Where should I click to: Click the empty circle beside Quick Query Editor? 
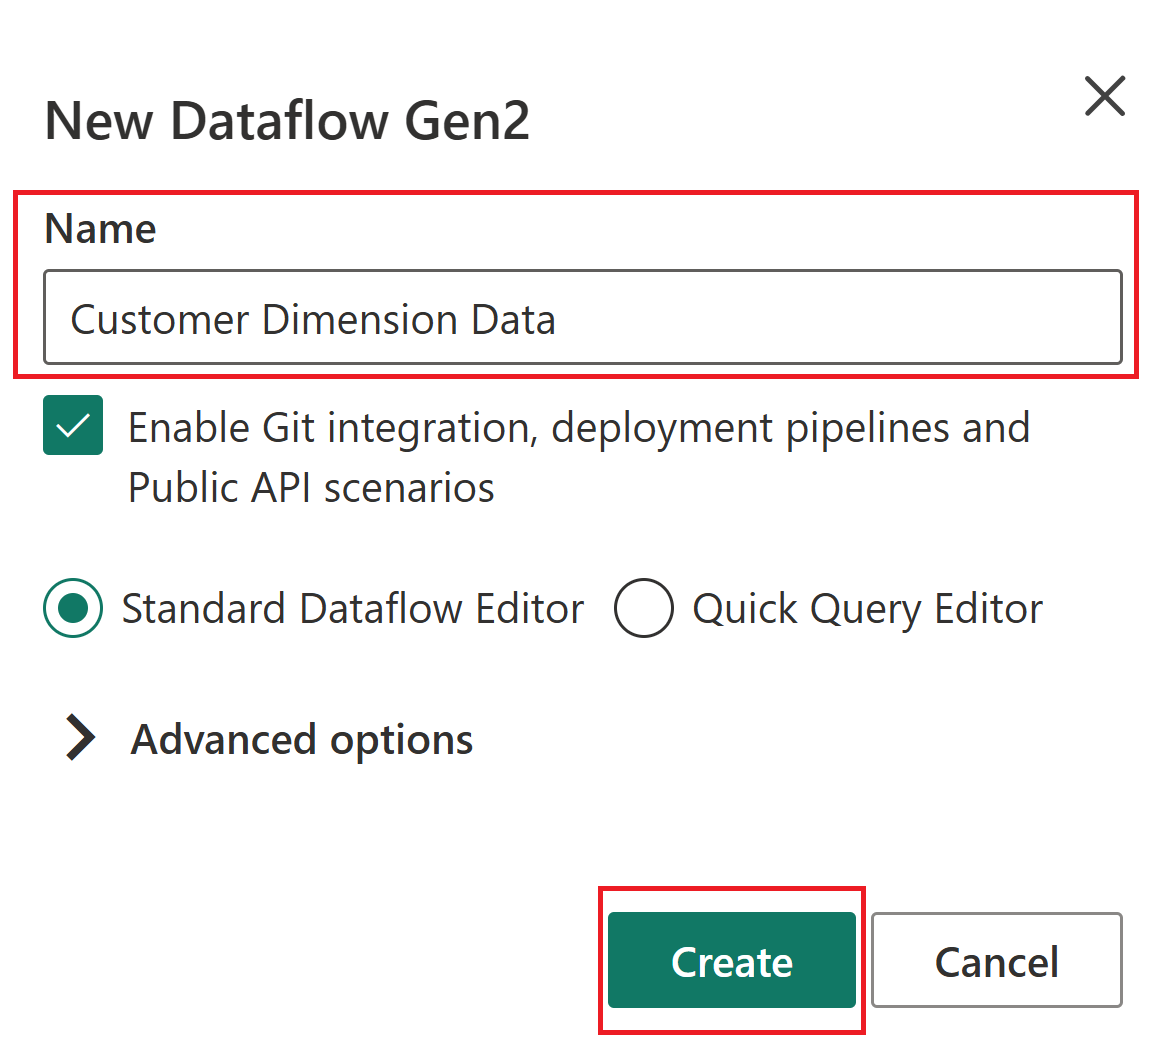click(x=643, y=609)
